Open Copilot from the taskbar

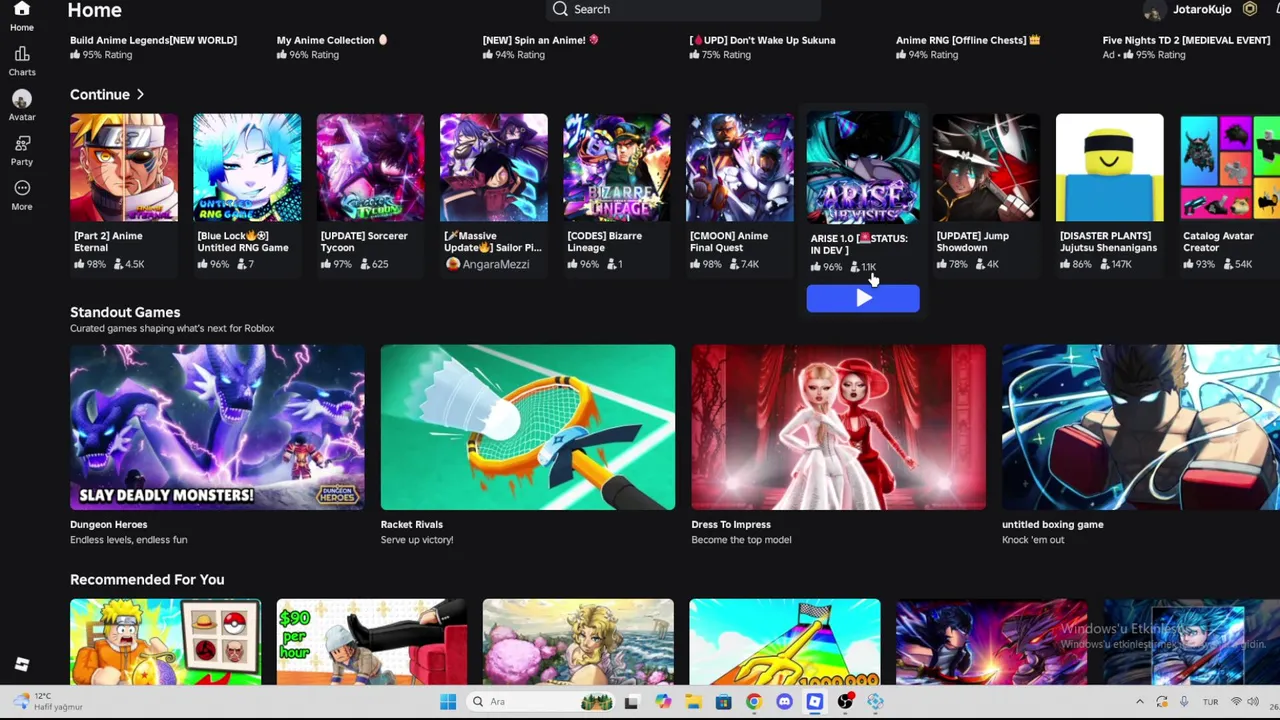tap(662, 702)
